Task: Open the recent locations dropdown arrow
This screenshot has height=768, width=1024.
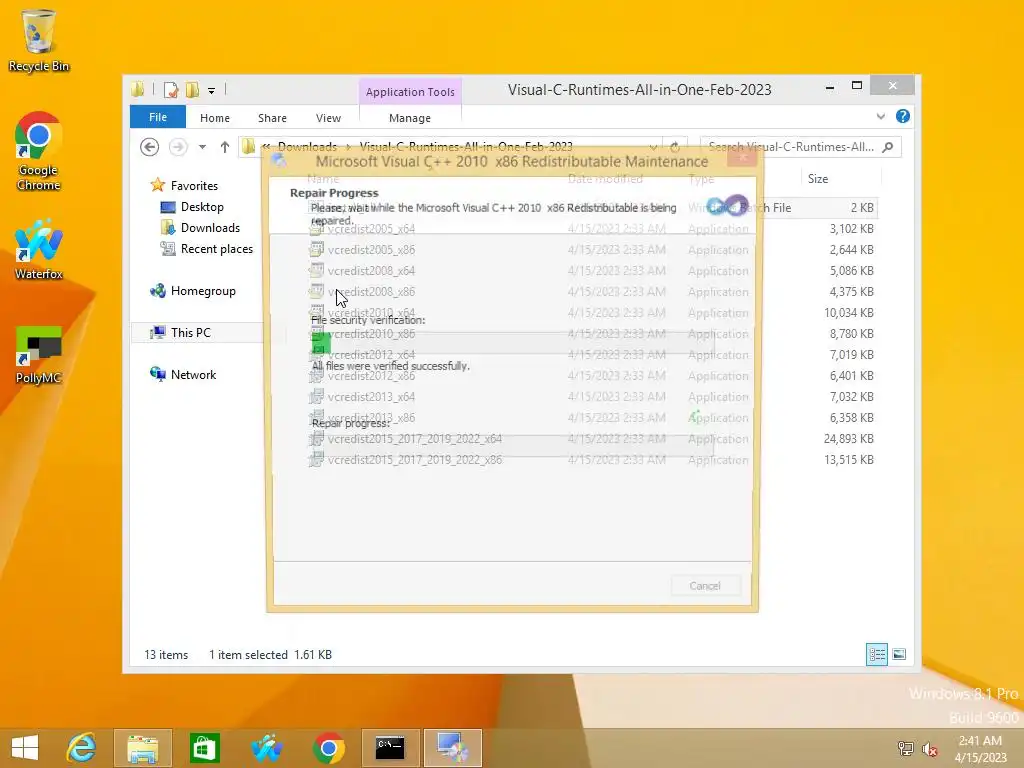Action: [x=202, y=147]
